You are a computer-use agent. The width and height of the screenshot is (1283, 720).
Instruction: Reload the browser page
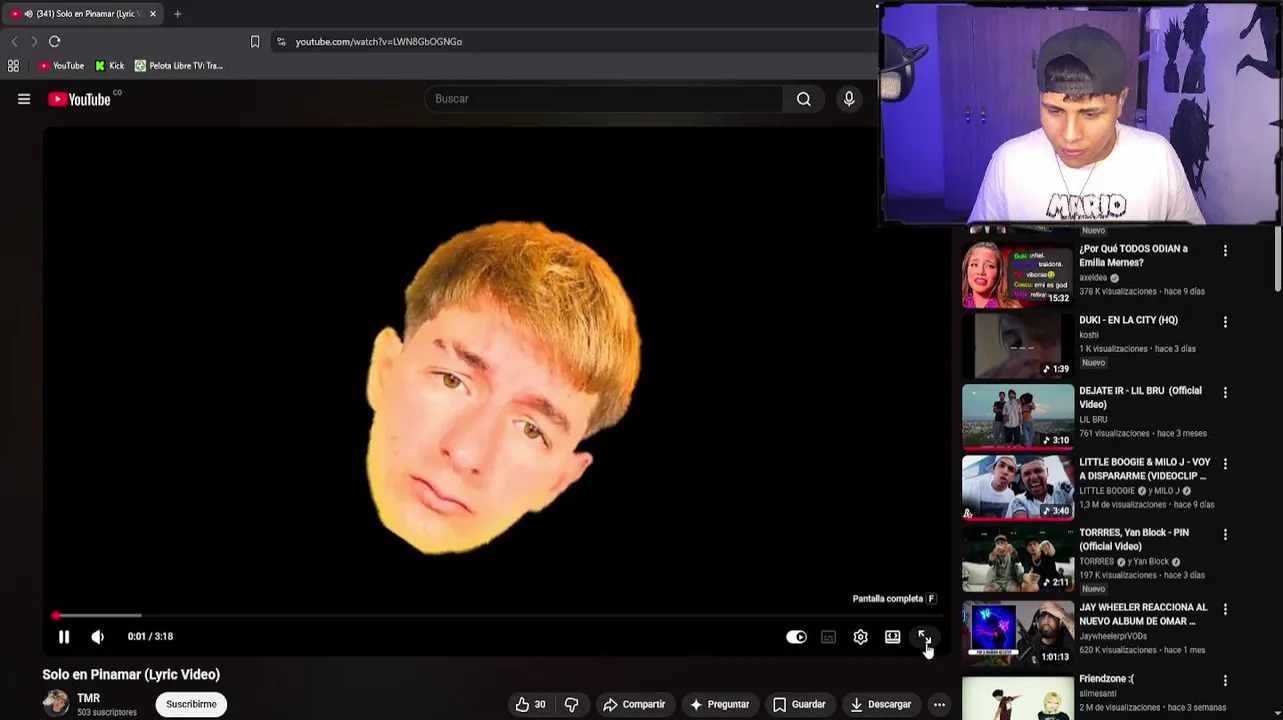55,41
